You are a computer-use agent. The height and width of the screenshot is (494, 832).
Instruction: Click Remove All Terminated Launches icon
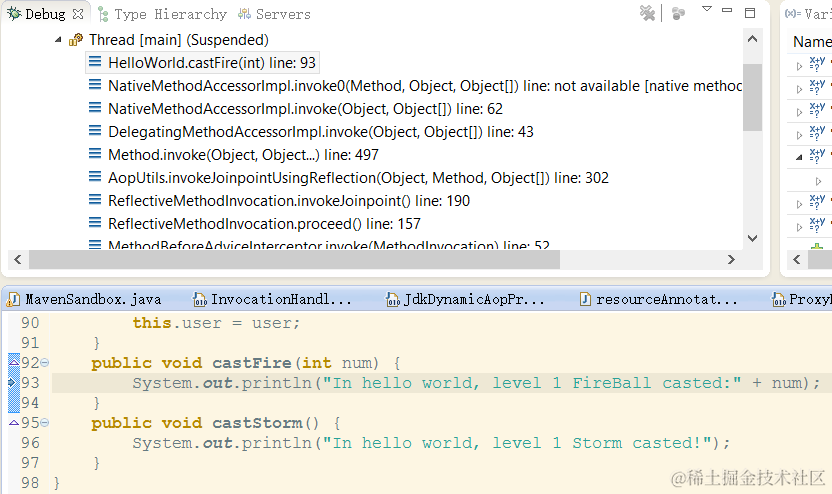click(647, 13)
